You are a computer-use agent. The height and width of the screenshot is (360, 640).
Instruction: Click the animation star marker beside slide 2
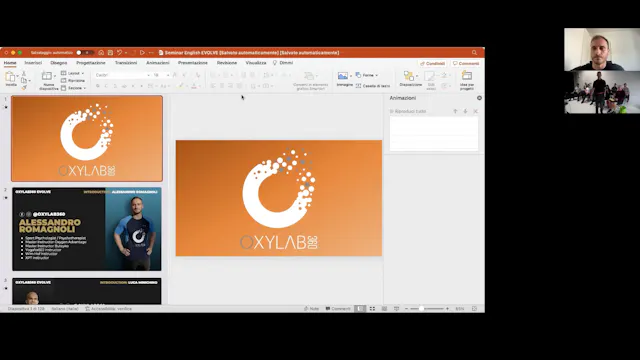6,198
